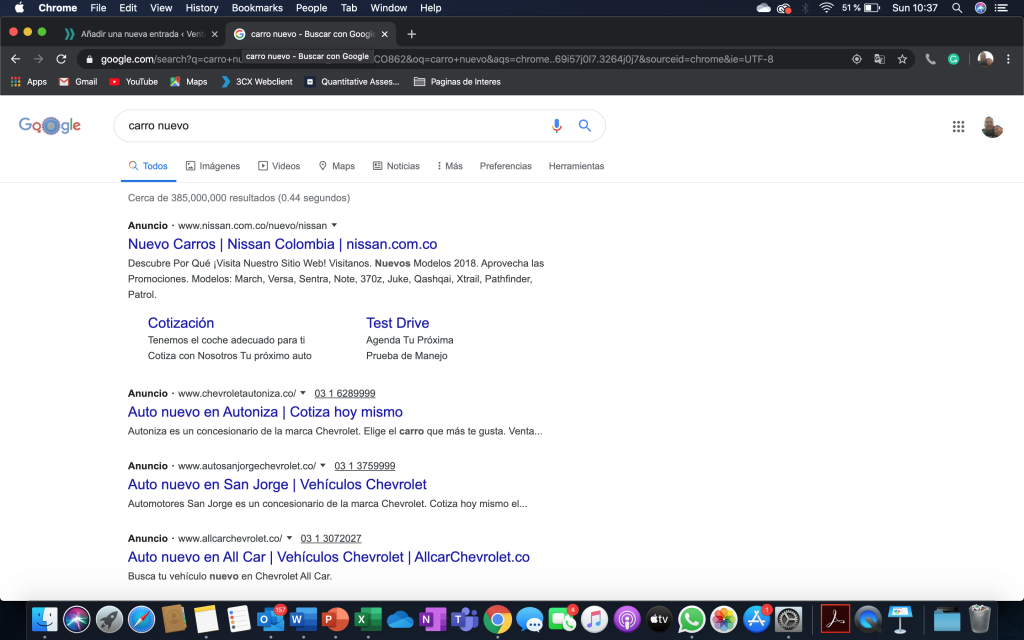Click the forward navigation arrow
The width and height of the screenshot is (1024, 640).
[x=39, y=59]
